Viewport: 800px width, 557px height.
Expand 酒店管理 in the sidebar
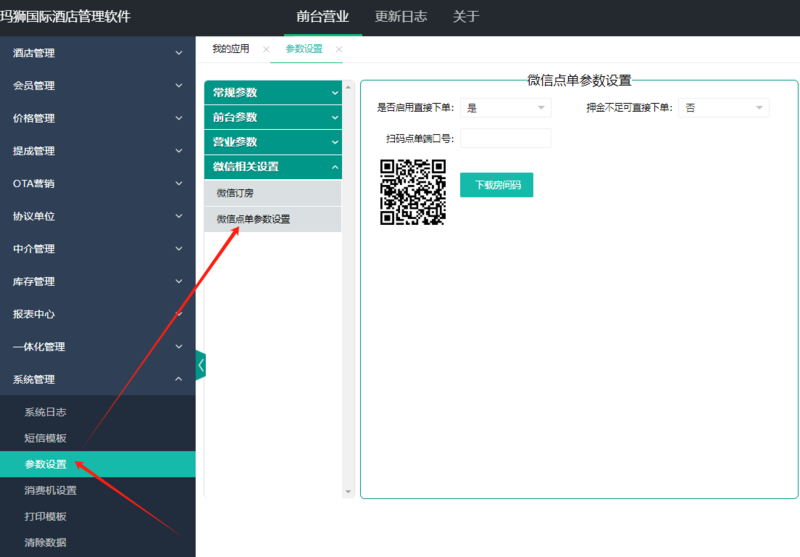click(x=97, y=53)
